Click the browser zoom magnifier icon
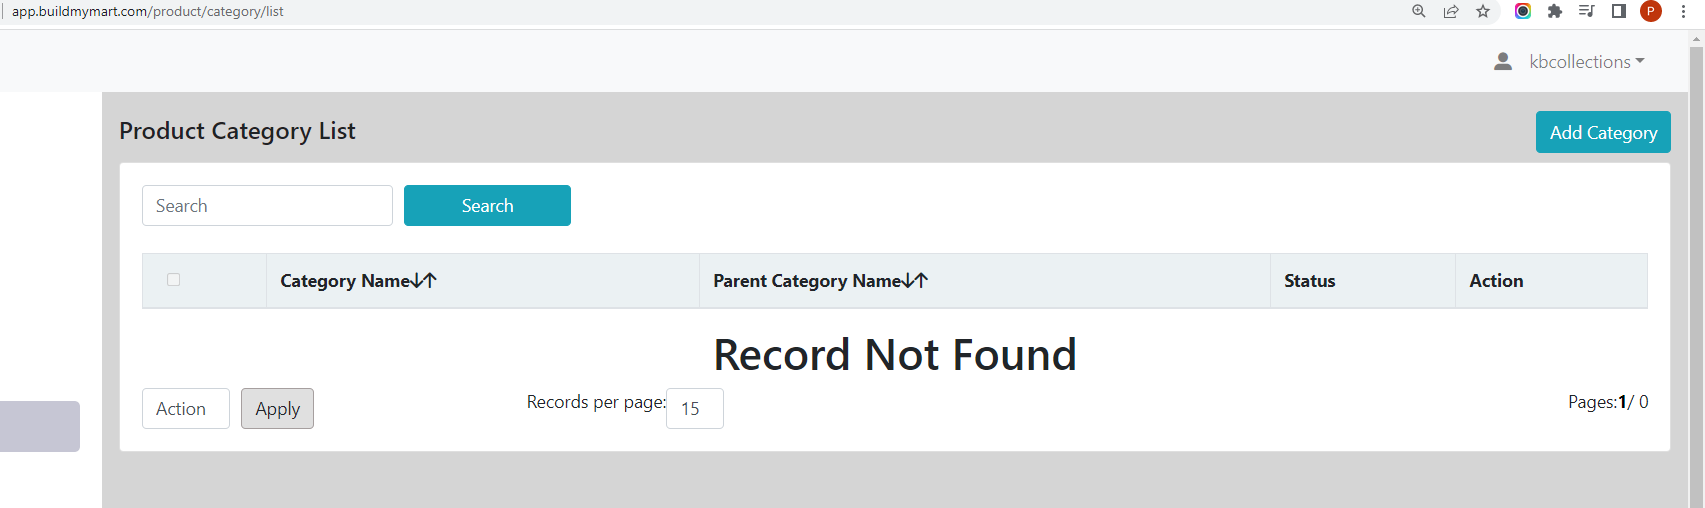This screenshot has width=1705, height=508. pyautogui.click(x=1418, y=11)
